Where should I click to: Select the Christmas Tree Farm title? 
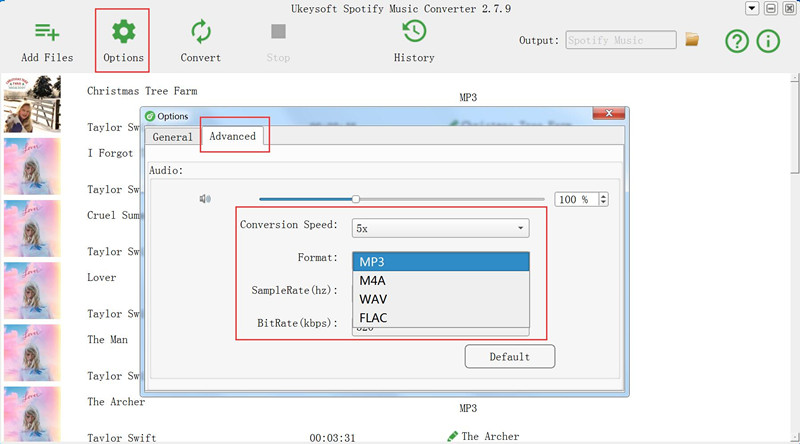tap(142, 91)
